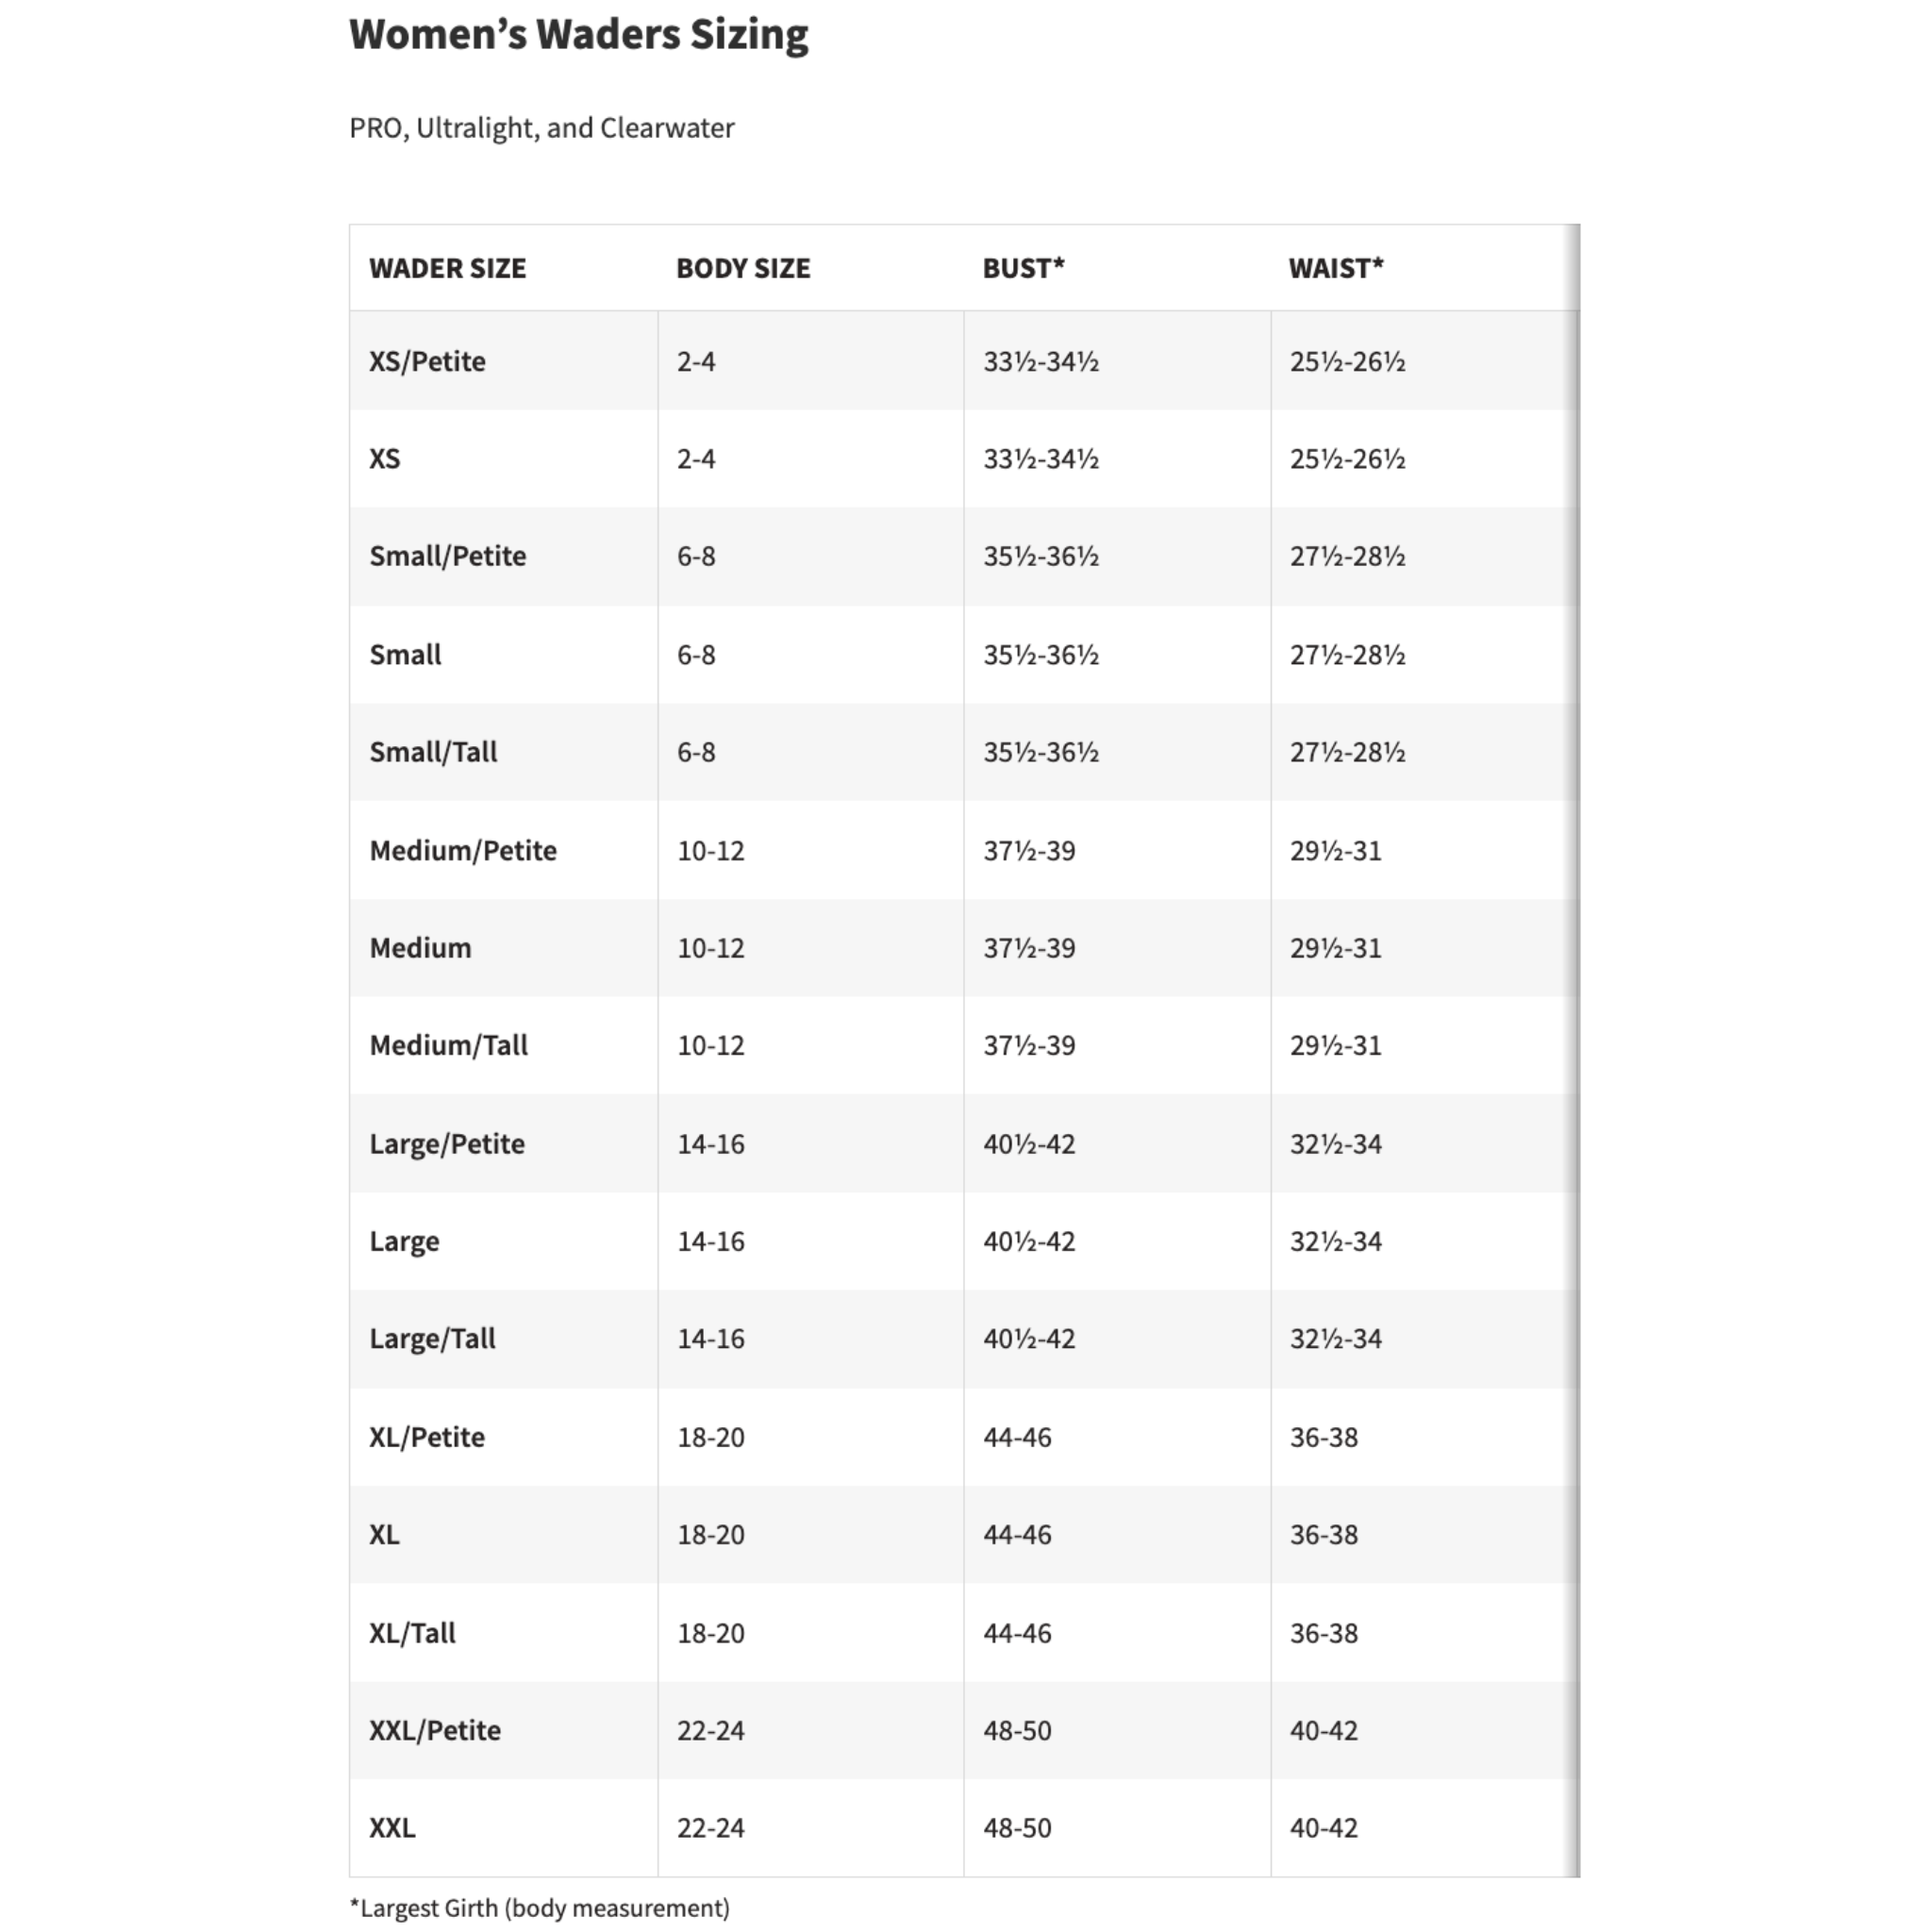Click the table's right edge scroll shadow

tap(1574, 1050)
